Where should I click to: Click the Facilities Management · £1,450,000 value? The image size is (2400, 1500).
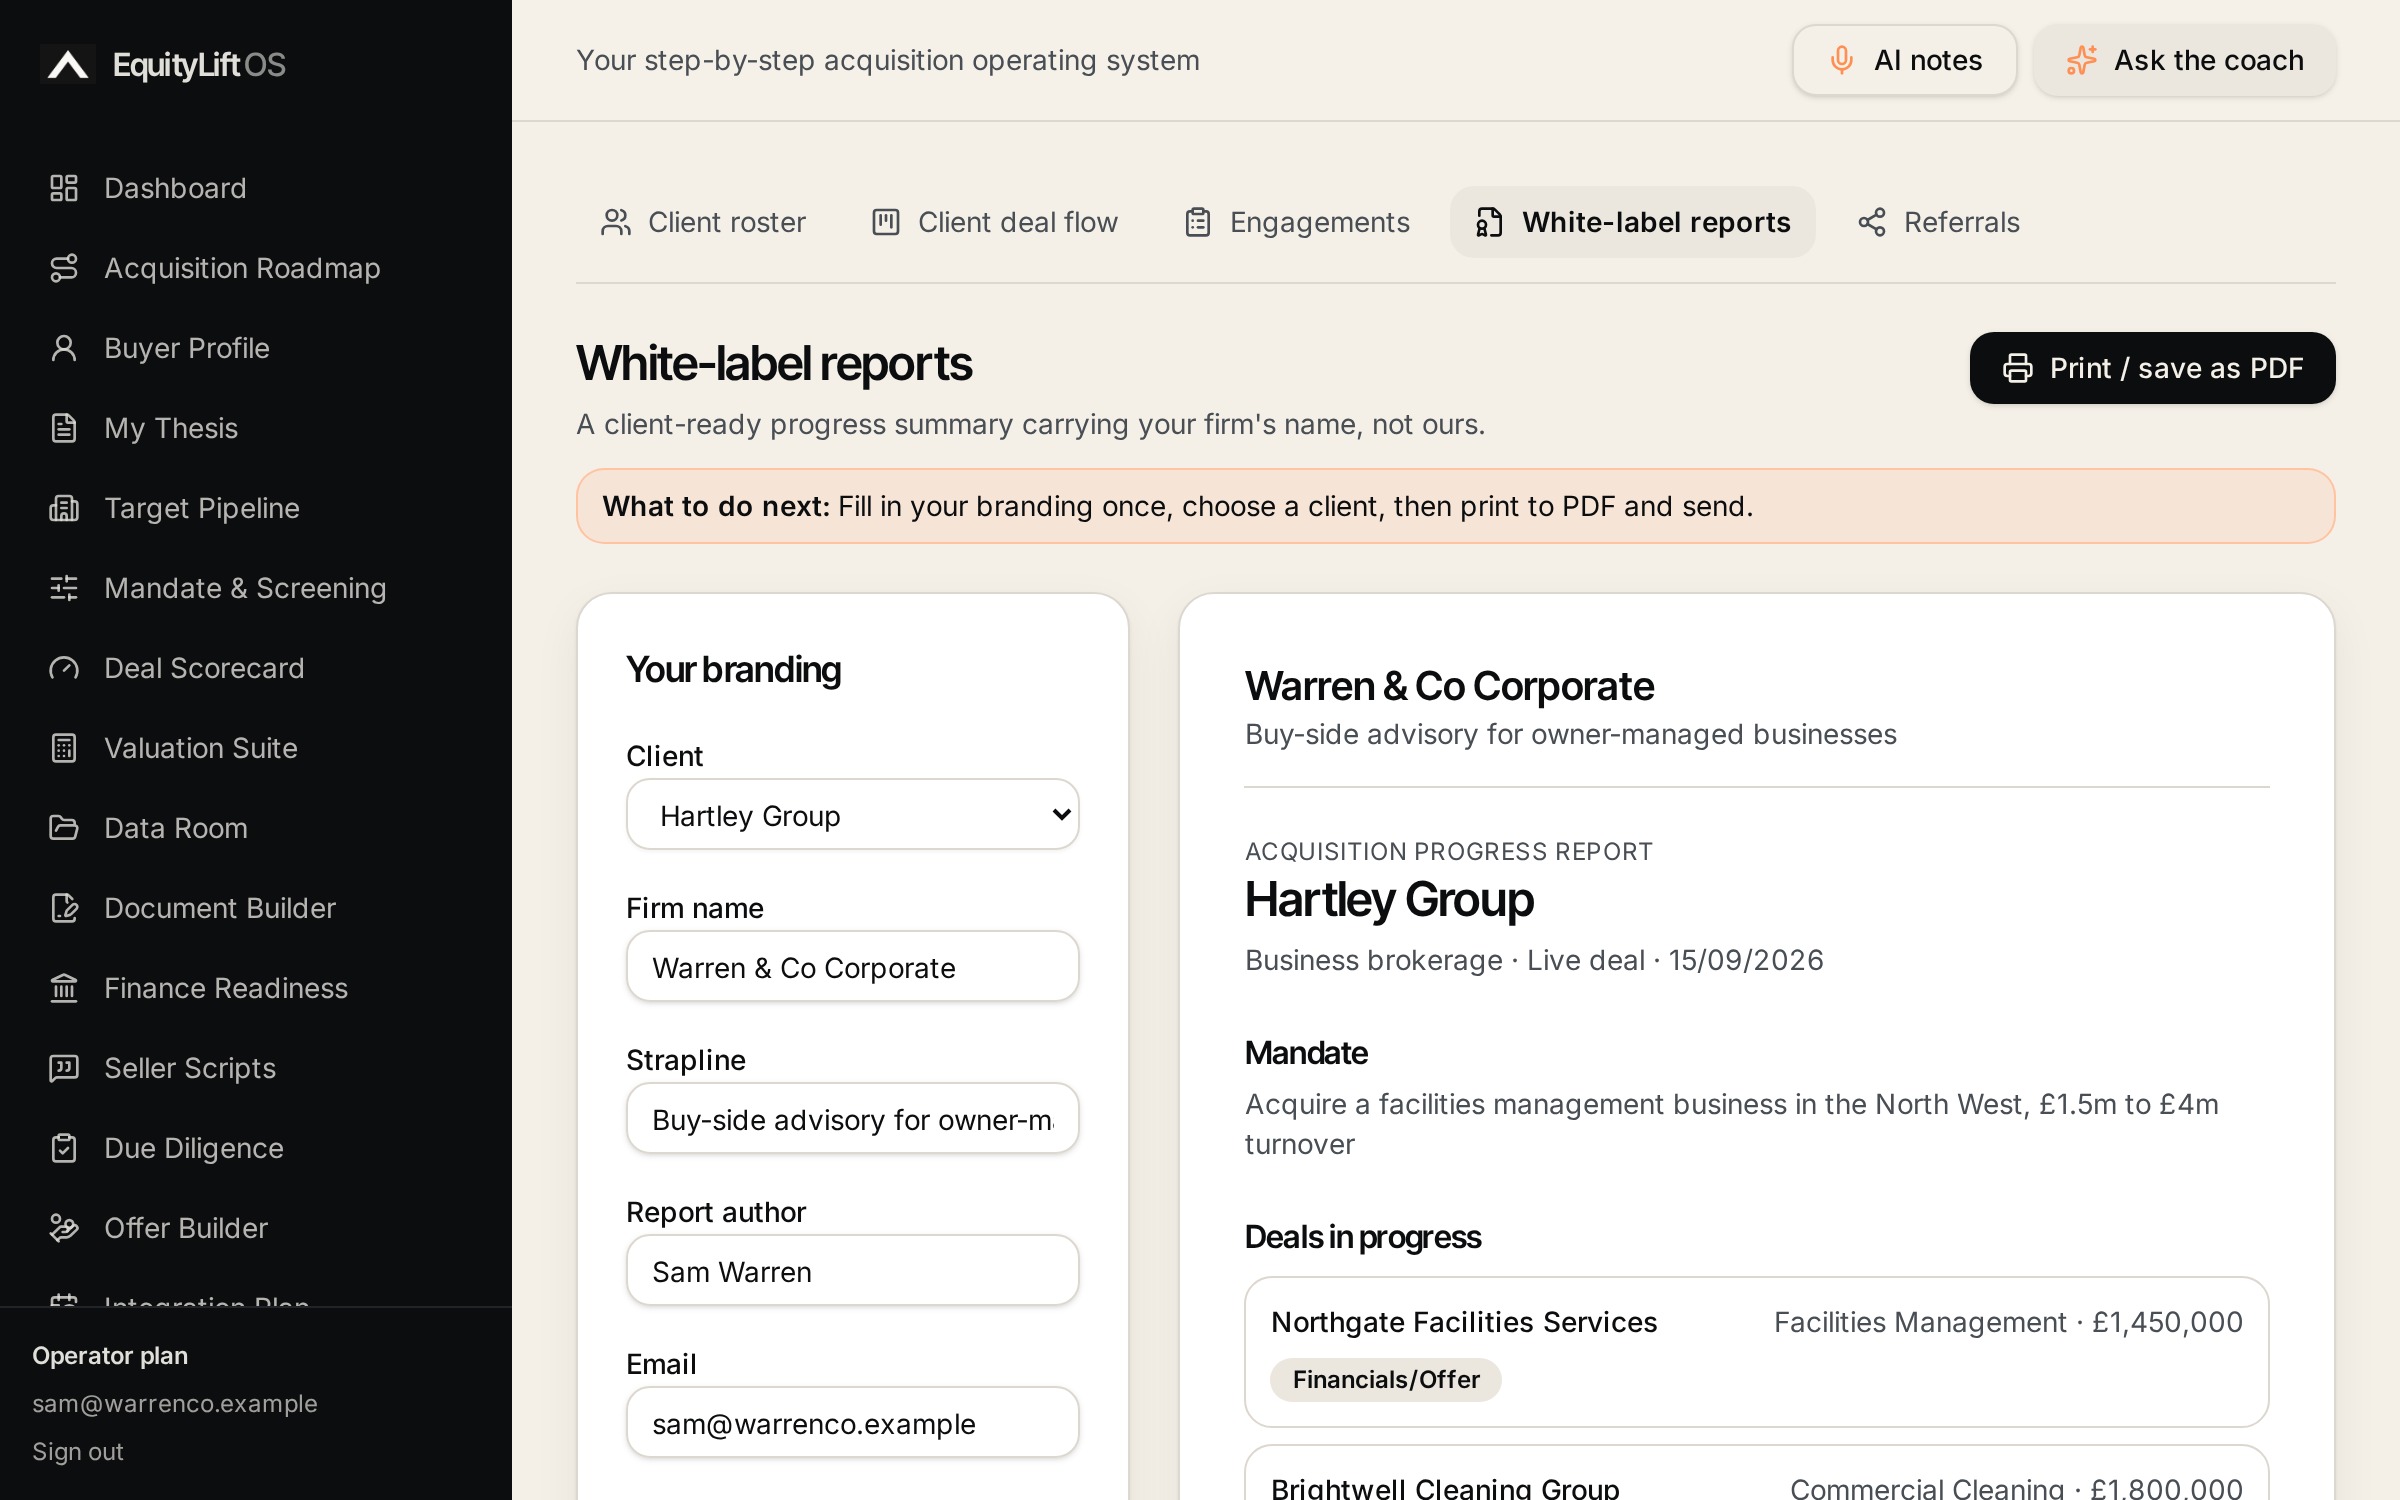pos(2008,1322)
